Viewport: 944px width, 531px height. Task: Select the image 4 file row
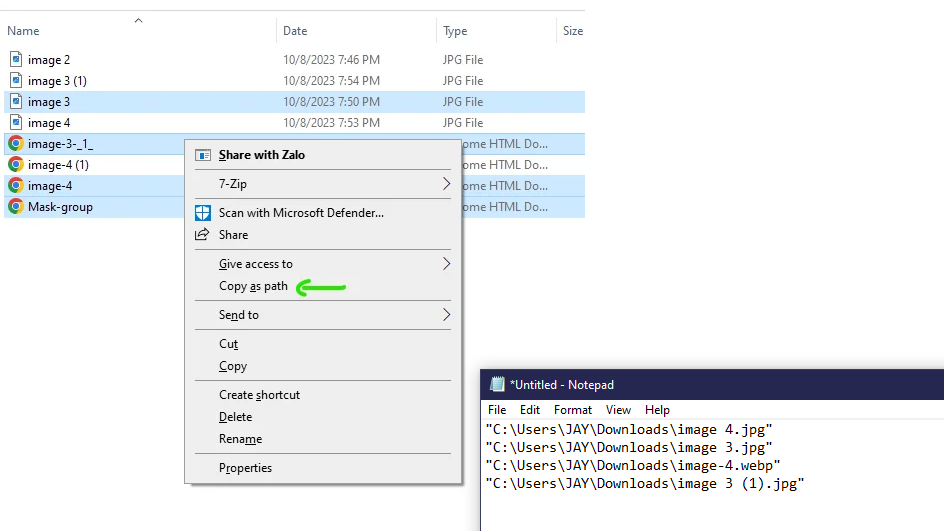point(294,122)
